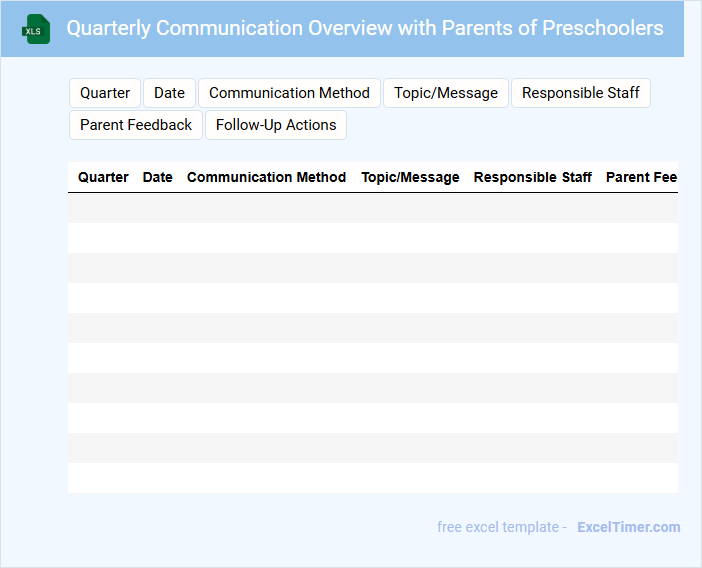702x568 pixels.
Task: Click the Date tag button
Action: point(169,93)
